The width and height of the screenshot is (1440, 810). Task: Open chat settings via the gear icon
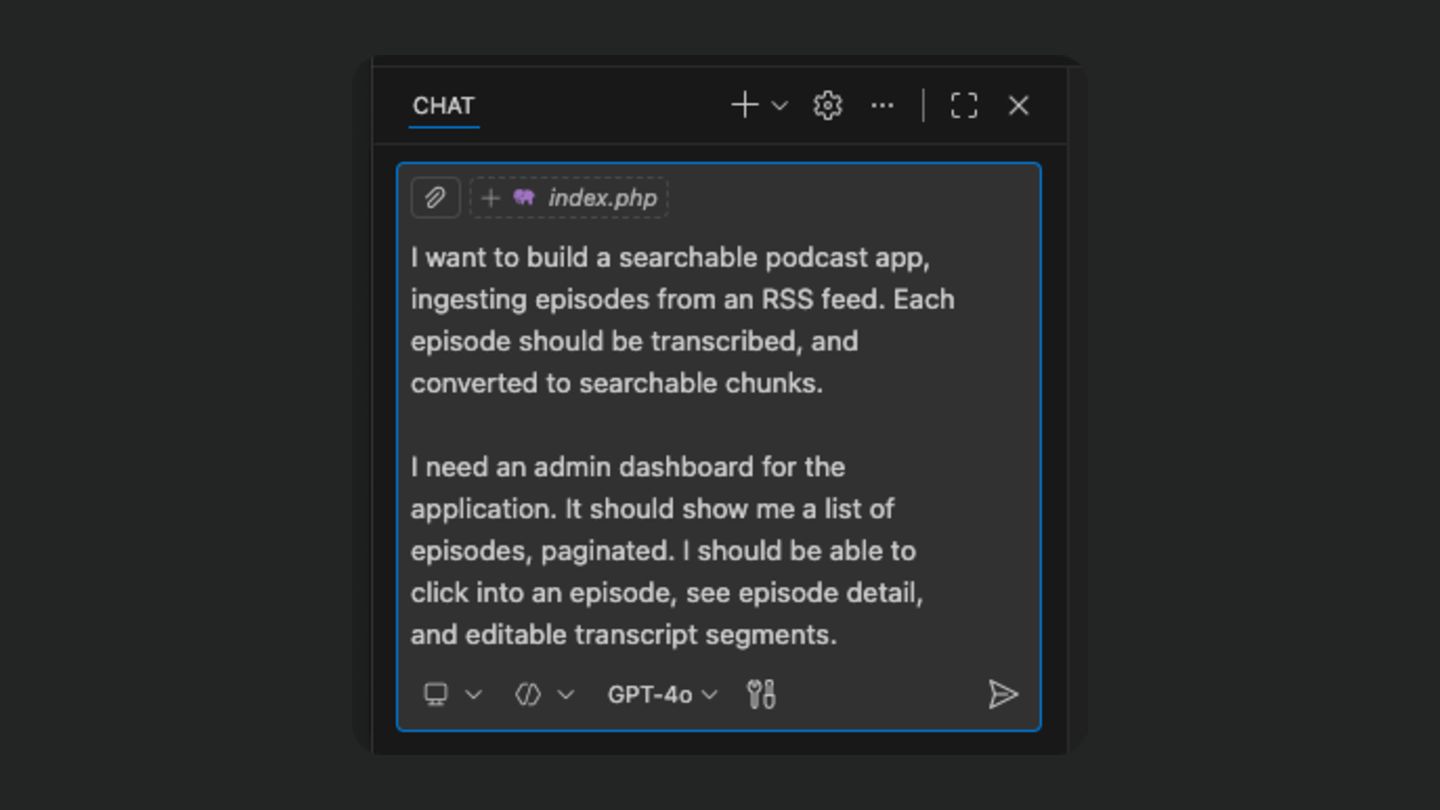point(828,105)
